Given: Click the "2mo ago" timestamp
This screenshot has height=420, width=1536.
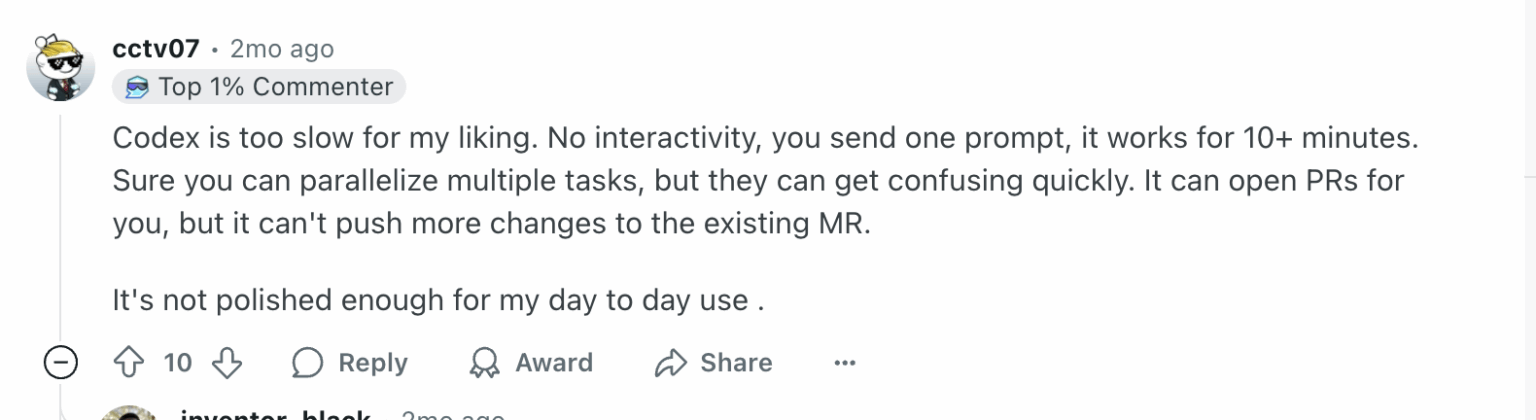Looking at the screenshot, I should pyautogui.click(x=282, y=48).
